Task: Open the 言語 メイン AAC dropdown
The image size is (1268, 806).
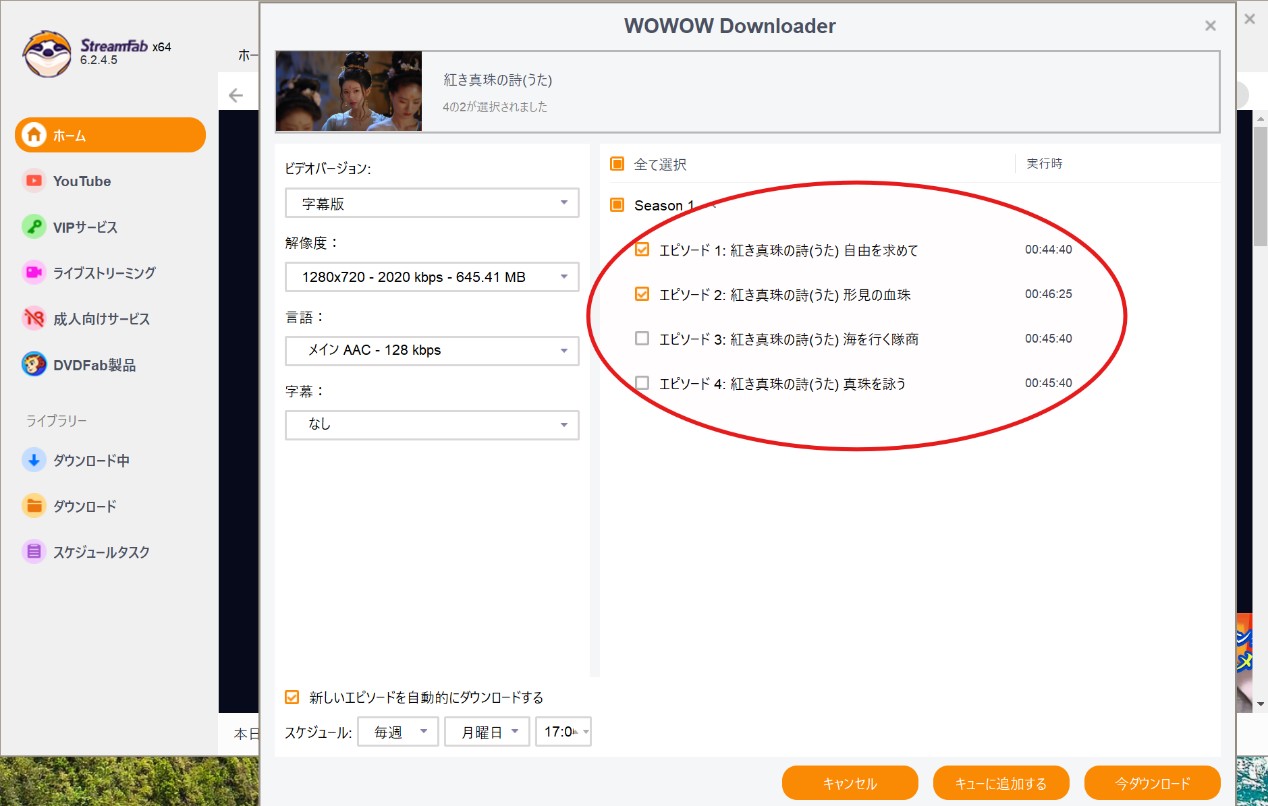Action: 432,350
